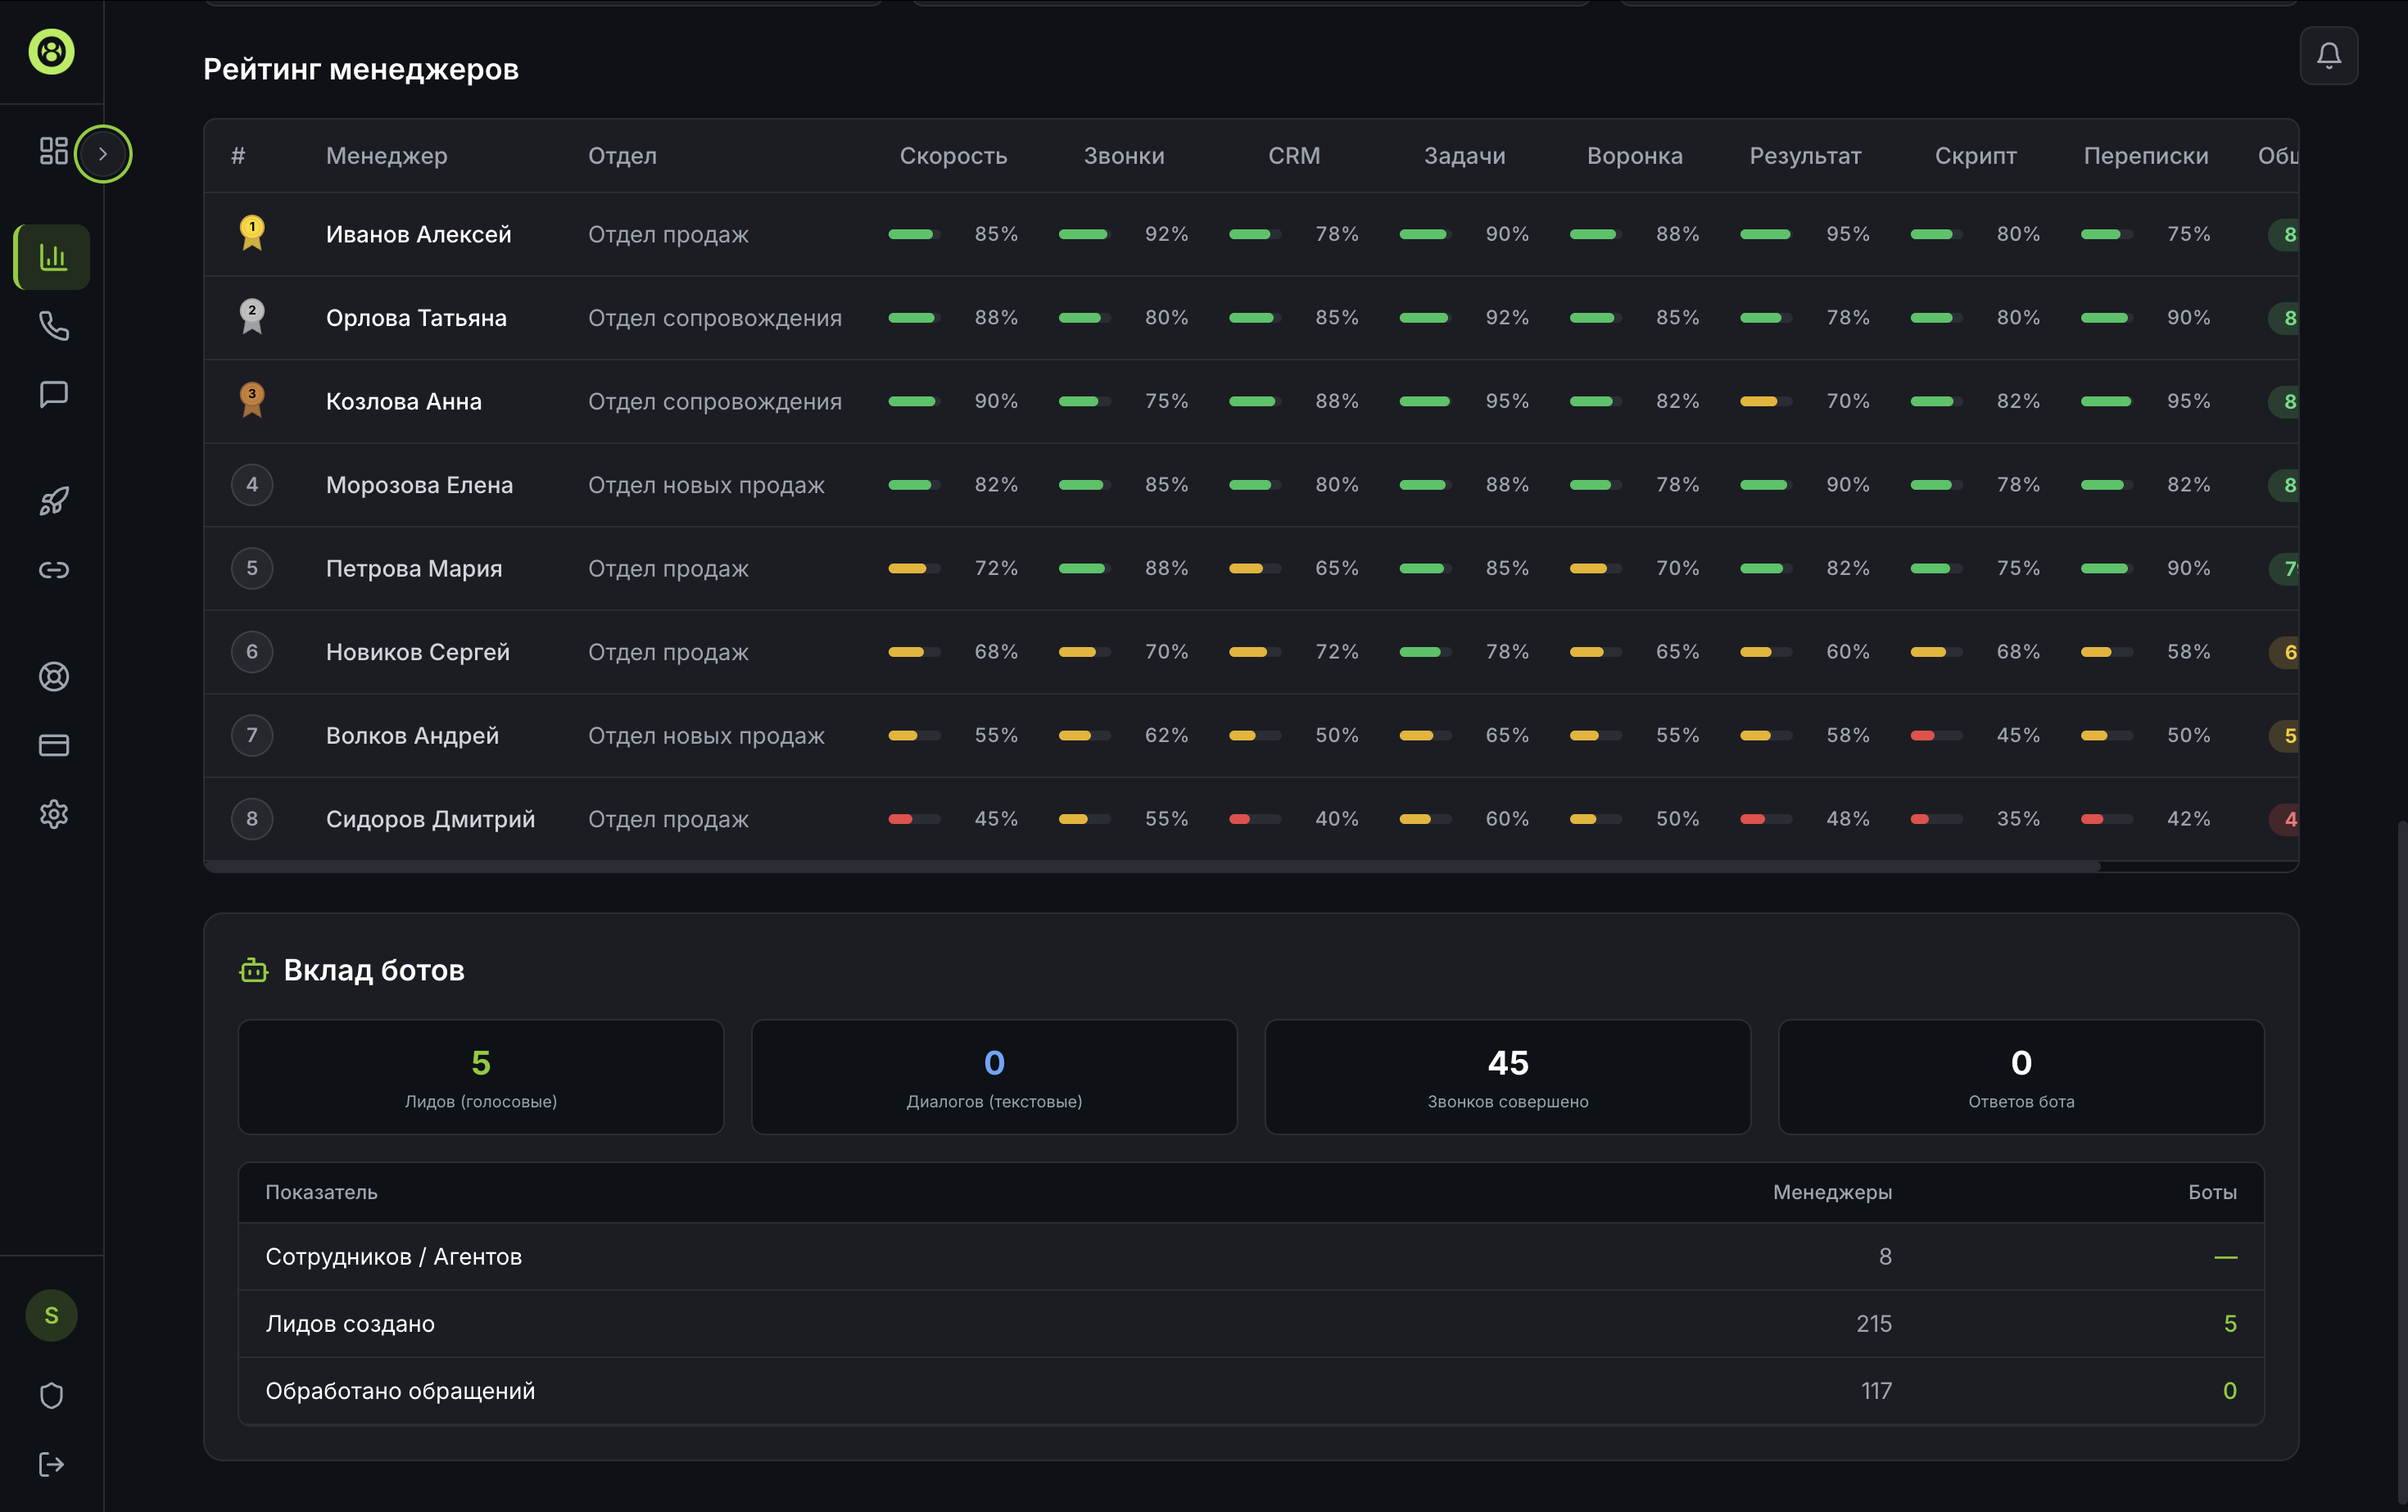Open the settings gear icon

click(53, 814)
